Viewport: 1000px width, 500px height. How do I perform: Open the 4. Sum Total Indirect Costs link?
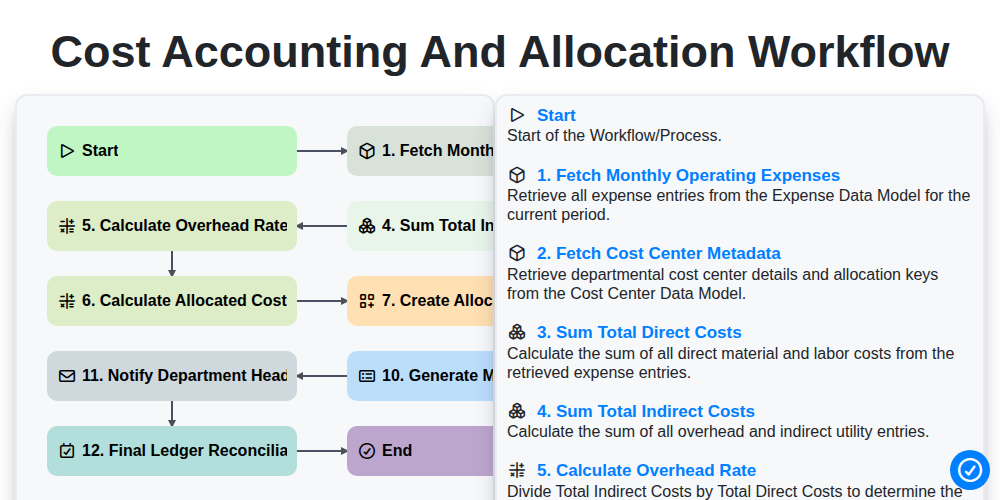pos(646,411)
